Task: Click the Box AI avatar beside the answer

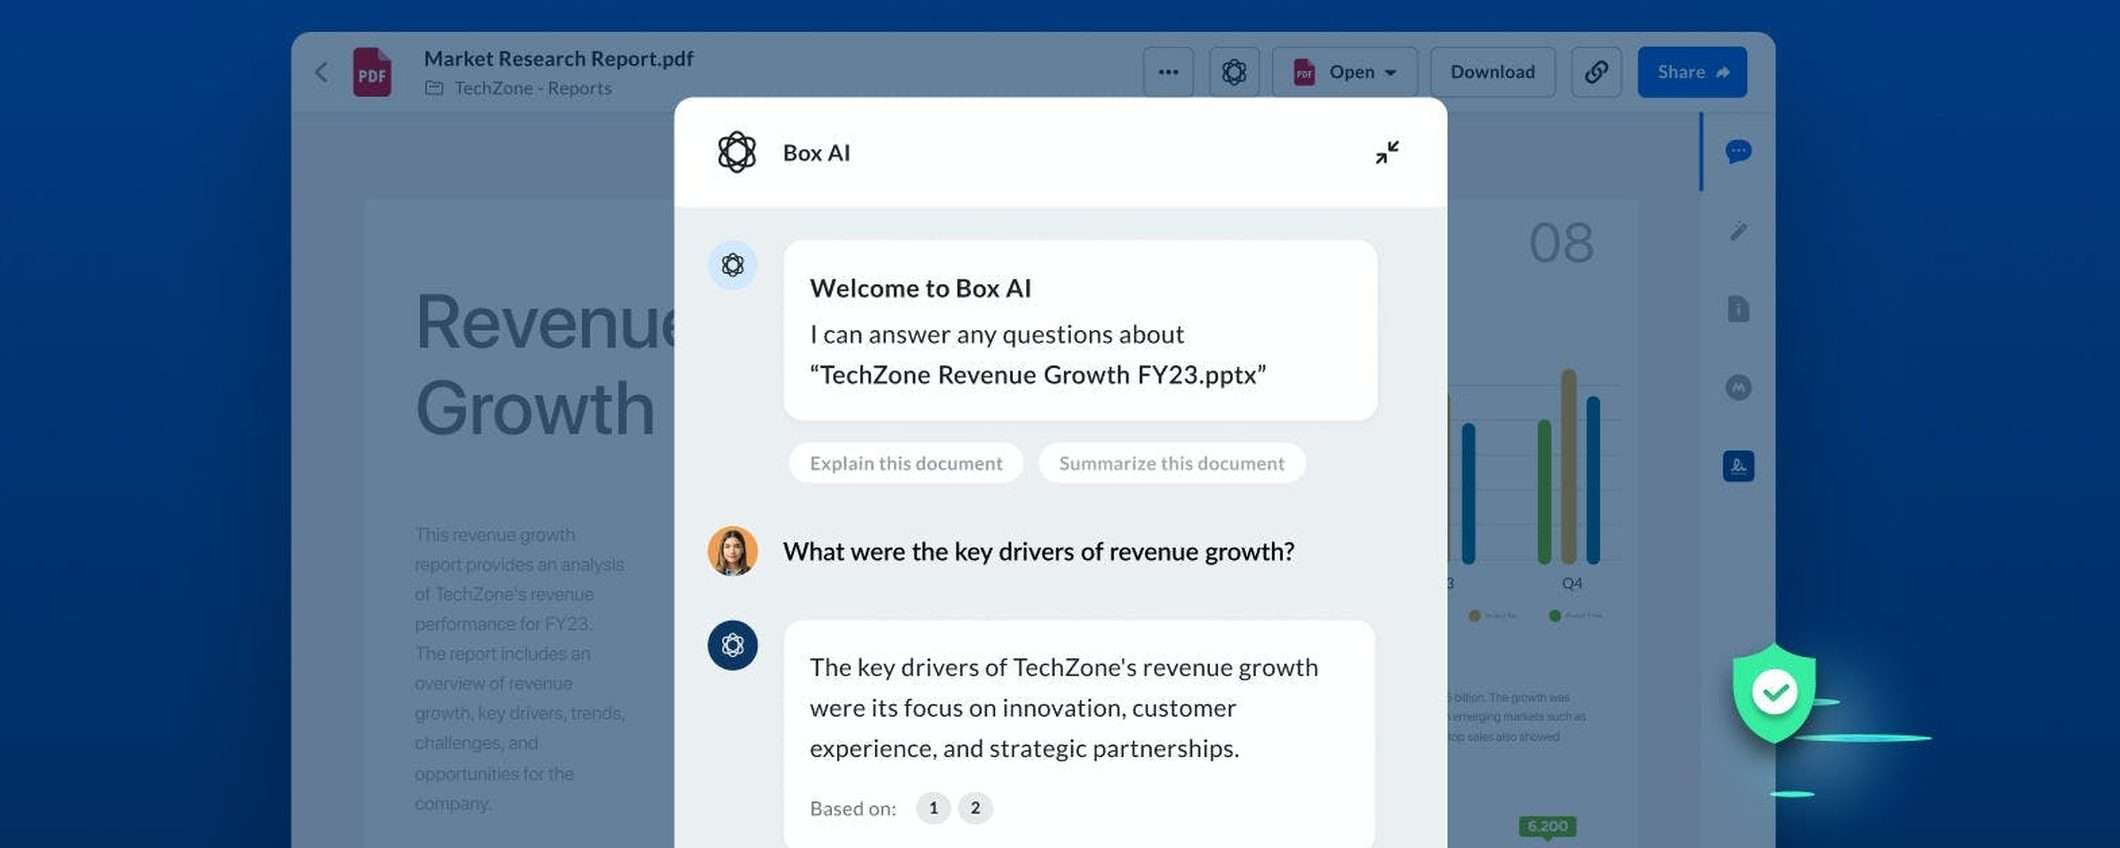Action: tap(733, 645)
